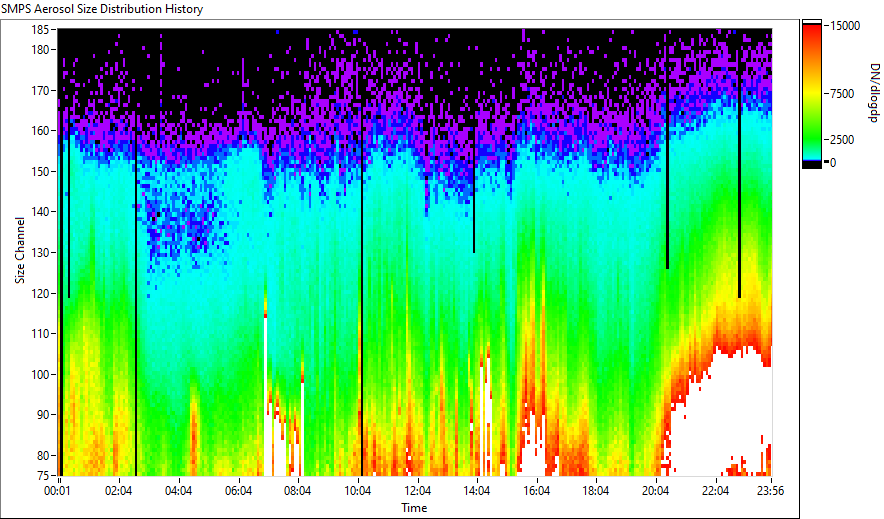Click the DN/dlogdp legend label
This screenshot has width=884, height=519.
pyautogui.click(x=873, y=92)
